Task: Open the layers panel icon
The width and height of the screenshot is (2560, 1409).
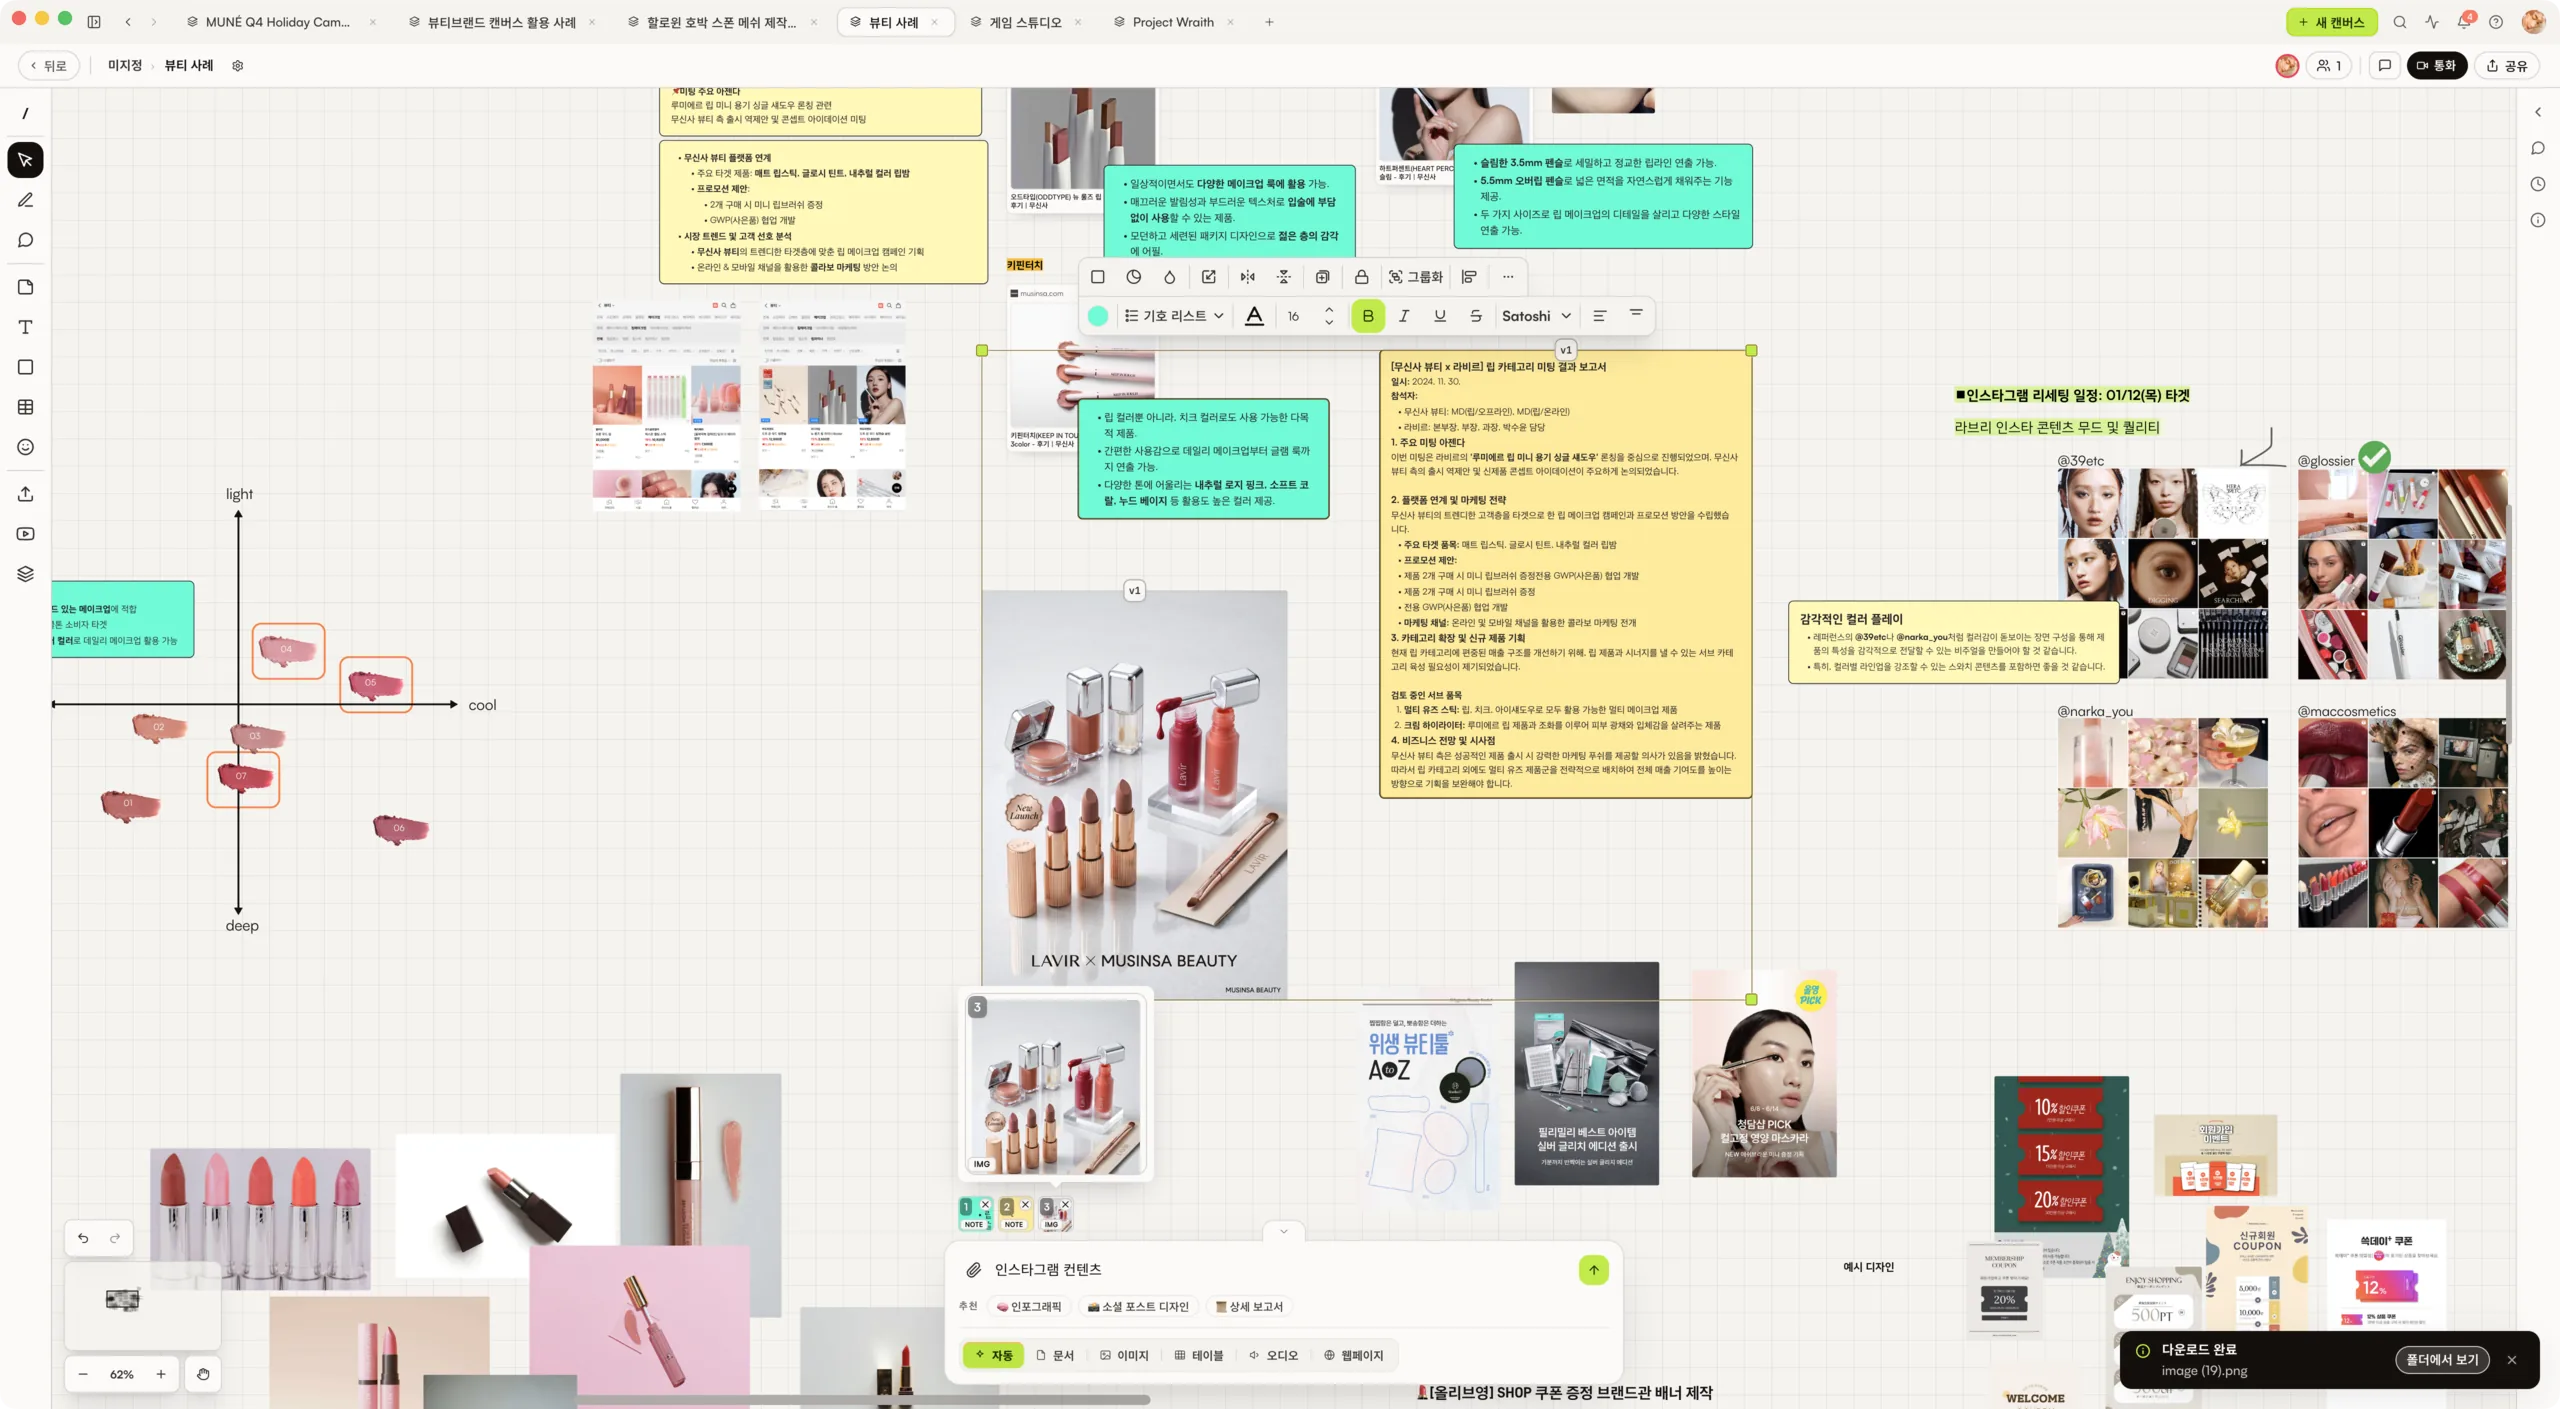Action: pos(26,574)
